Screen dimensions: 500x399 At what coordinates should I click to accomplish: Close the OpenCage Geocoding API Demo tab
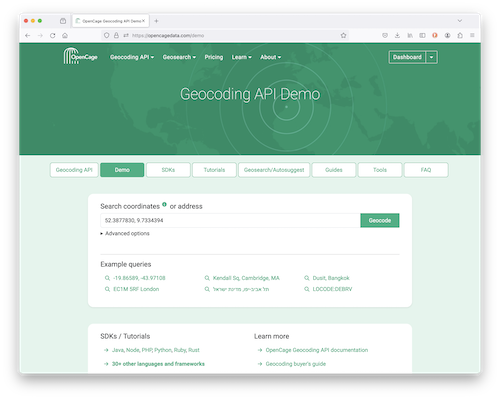click(144, 21)
